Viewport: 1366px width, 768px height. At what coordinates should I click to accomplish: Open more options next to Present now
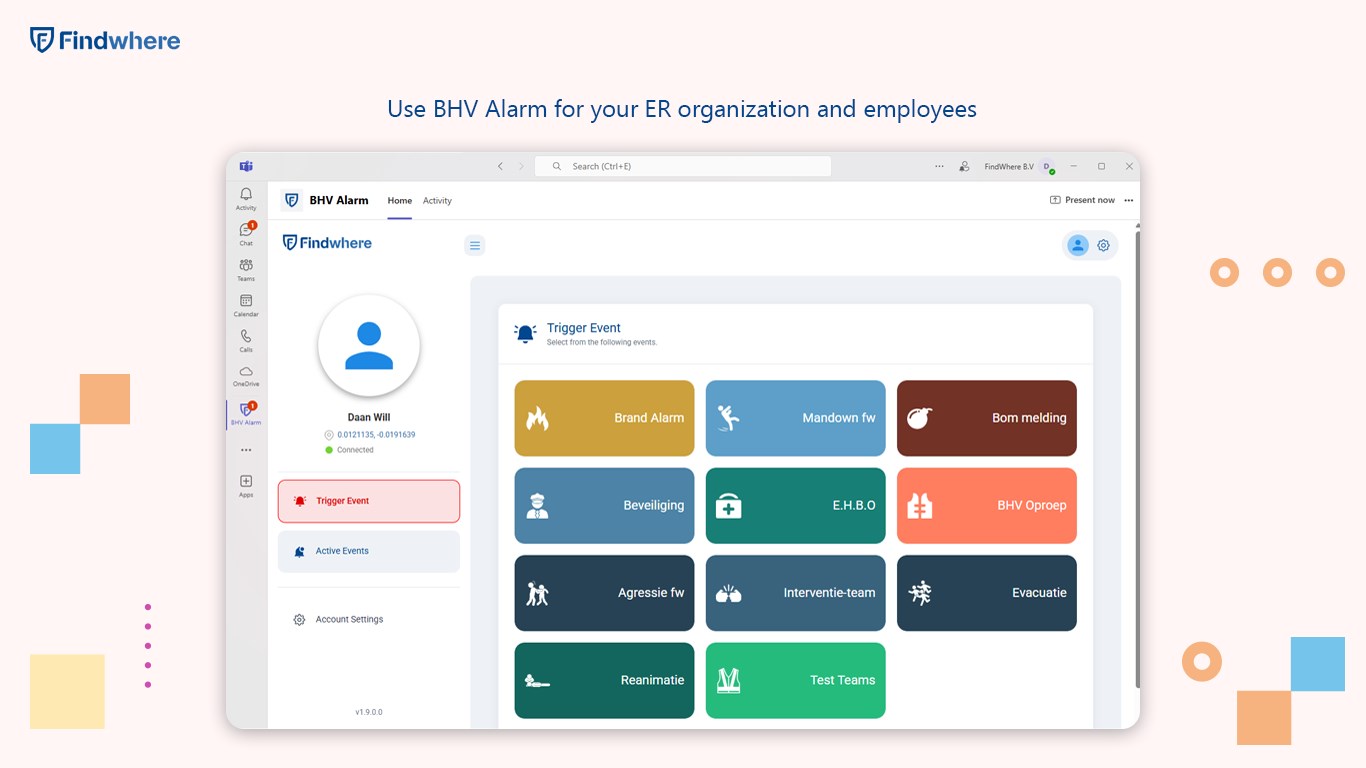click(1129, 200)
